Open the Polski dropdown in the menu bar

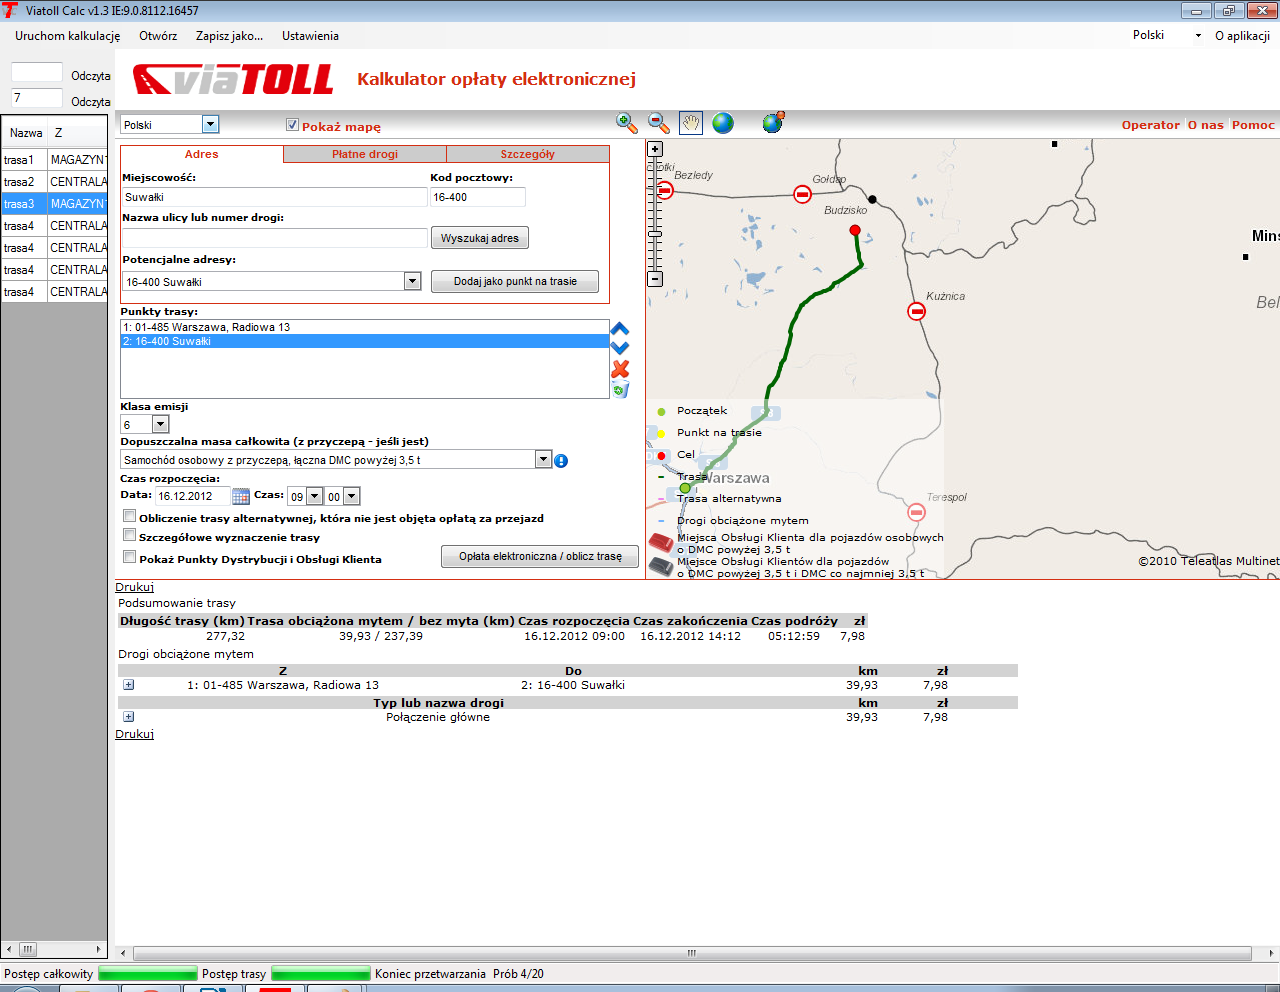[x=1198, y=35]
